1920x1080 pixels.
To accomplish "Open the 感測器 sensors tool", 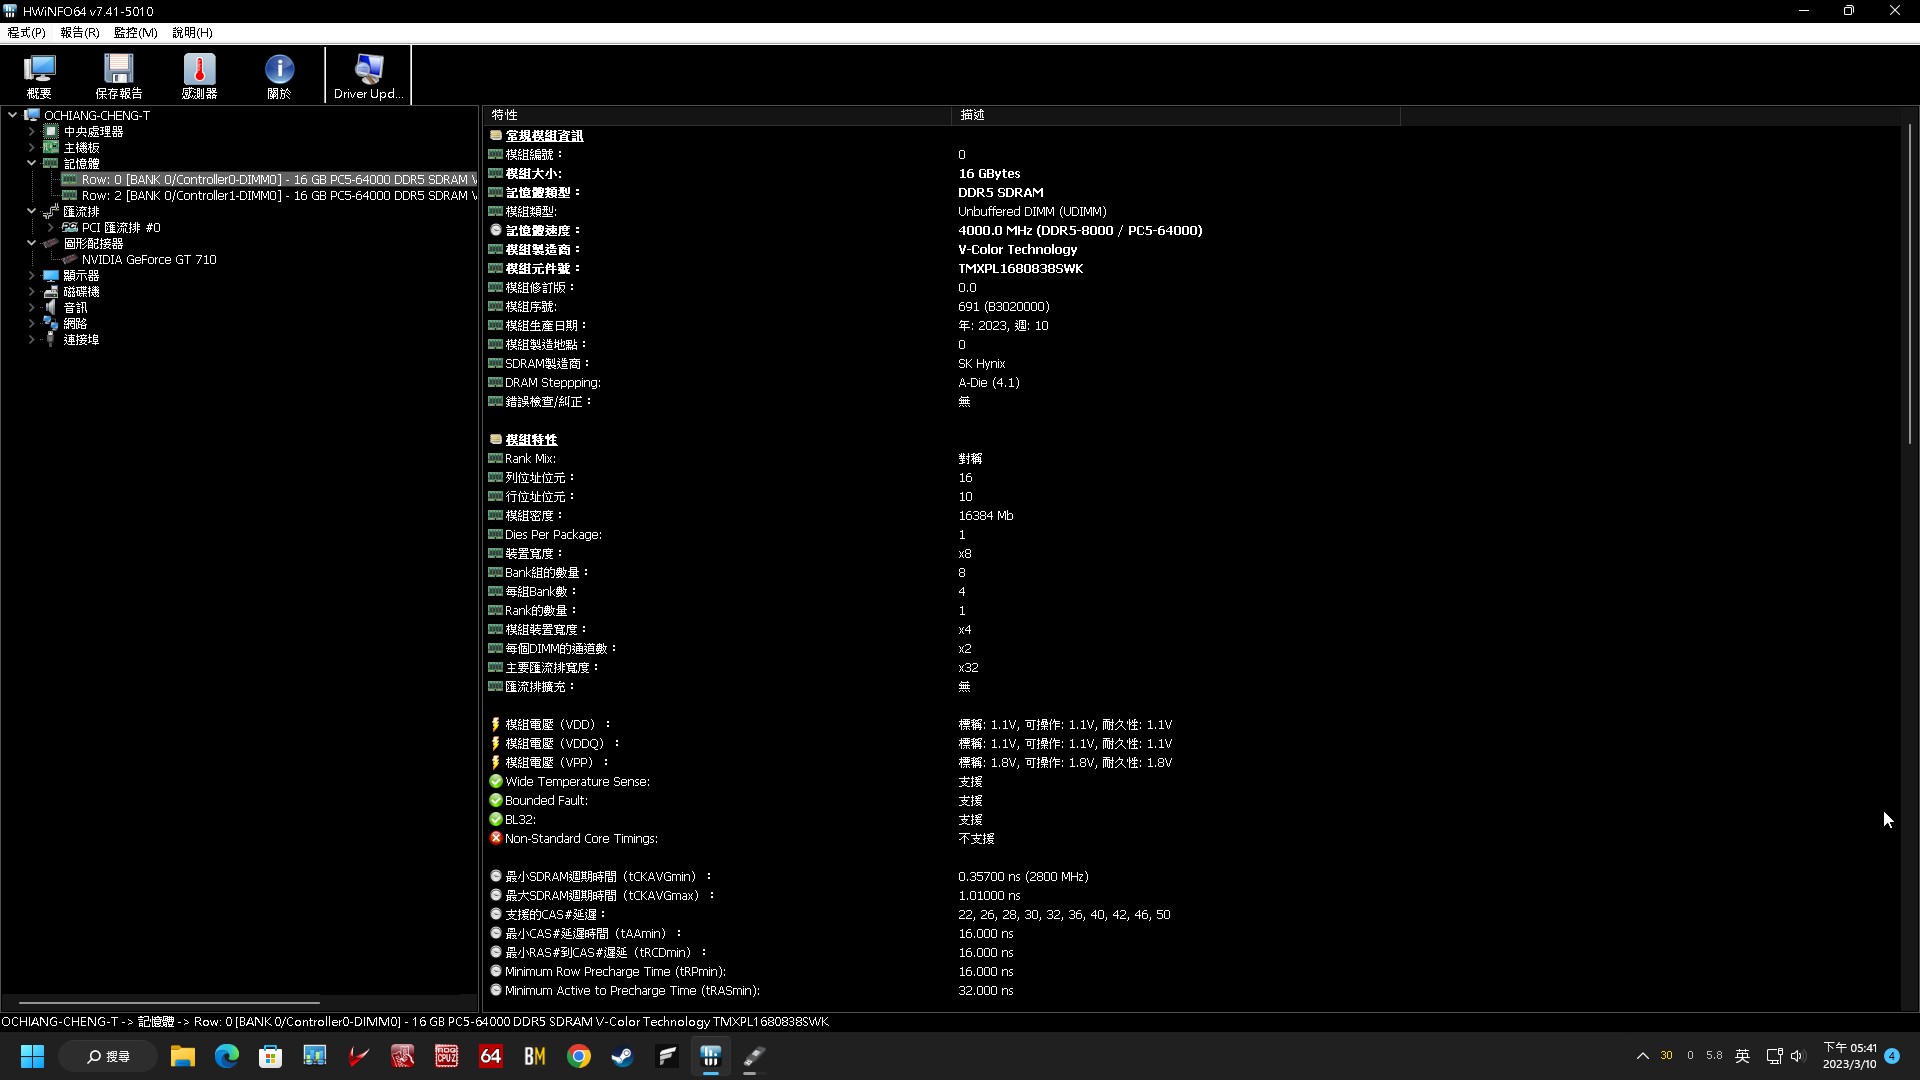I will (199, 76).
